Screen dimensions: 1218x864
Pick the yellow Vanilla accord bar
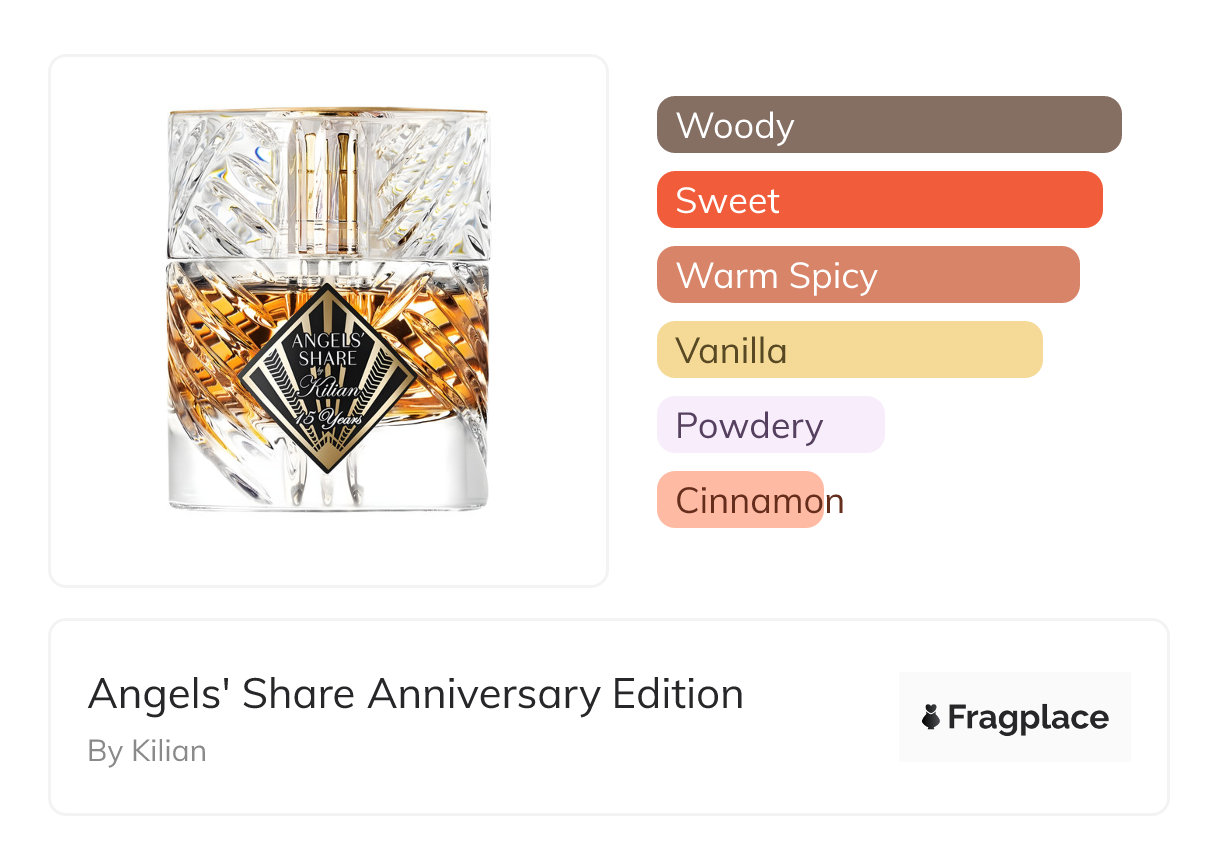[x=849, y=350]
